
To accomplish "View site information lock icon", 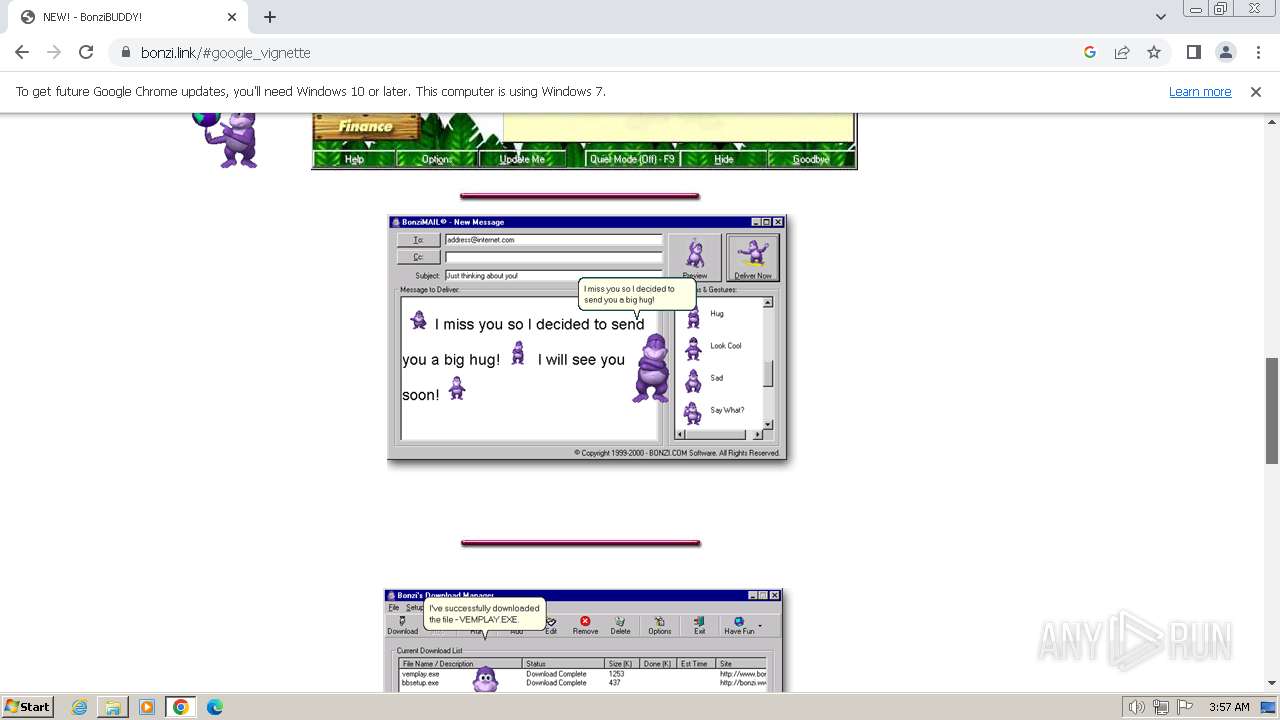I will coord(125,52).
